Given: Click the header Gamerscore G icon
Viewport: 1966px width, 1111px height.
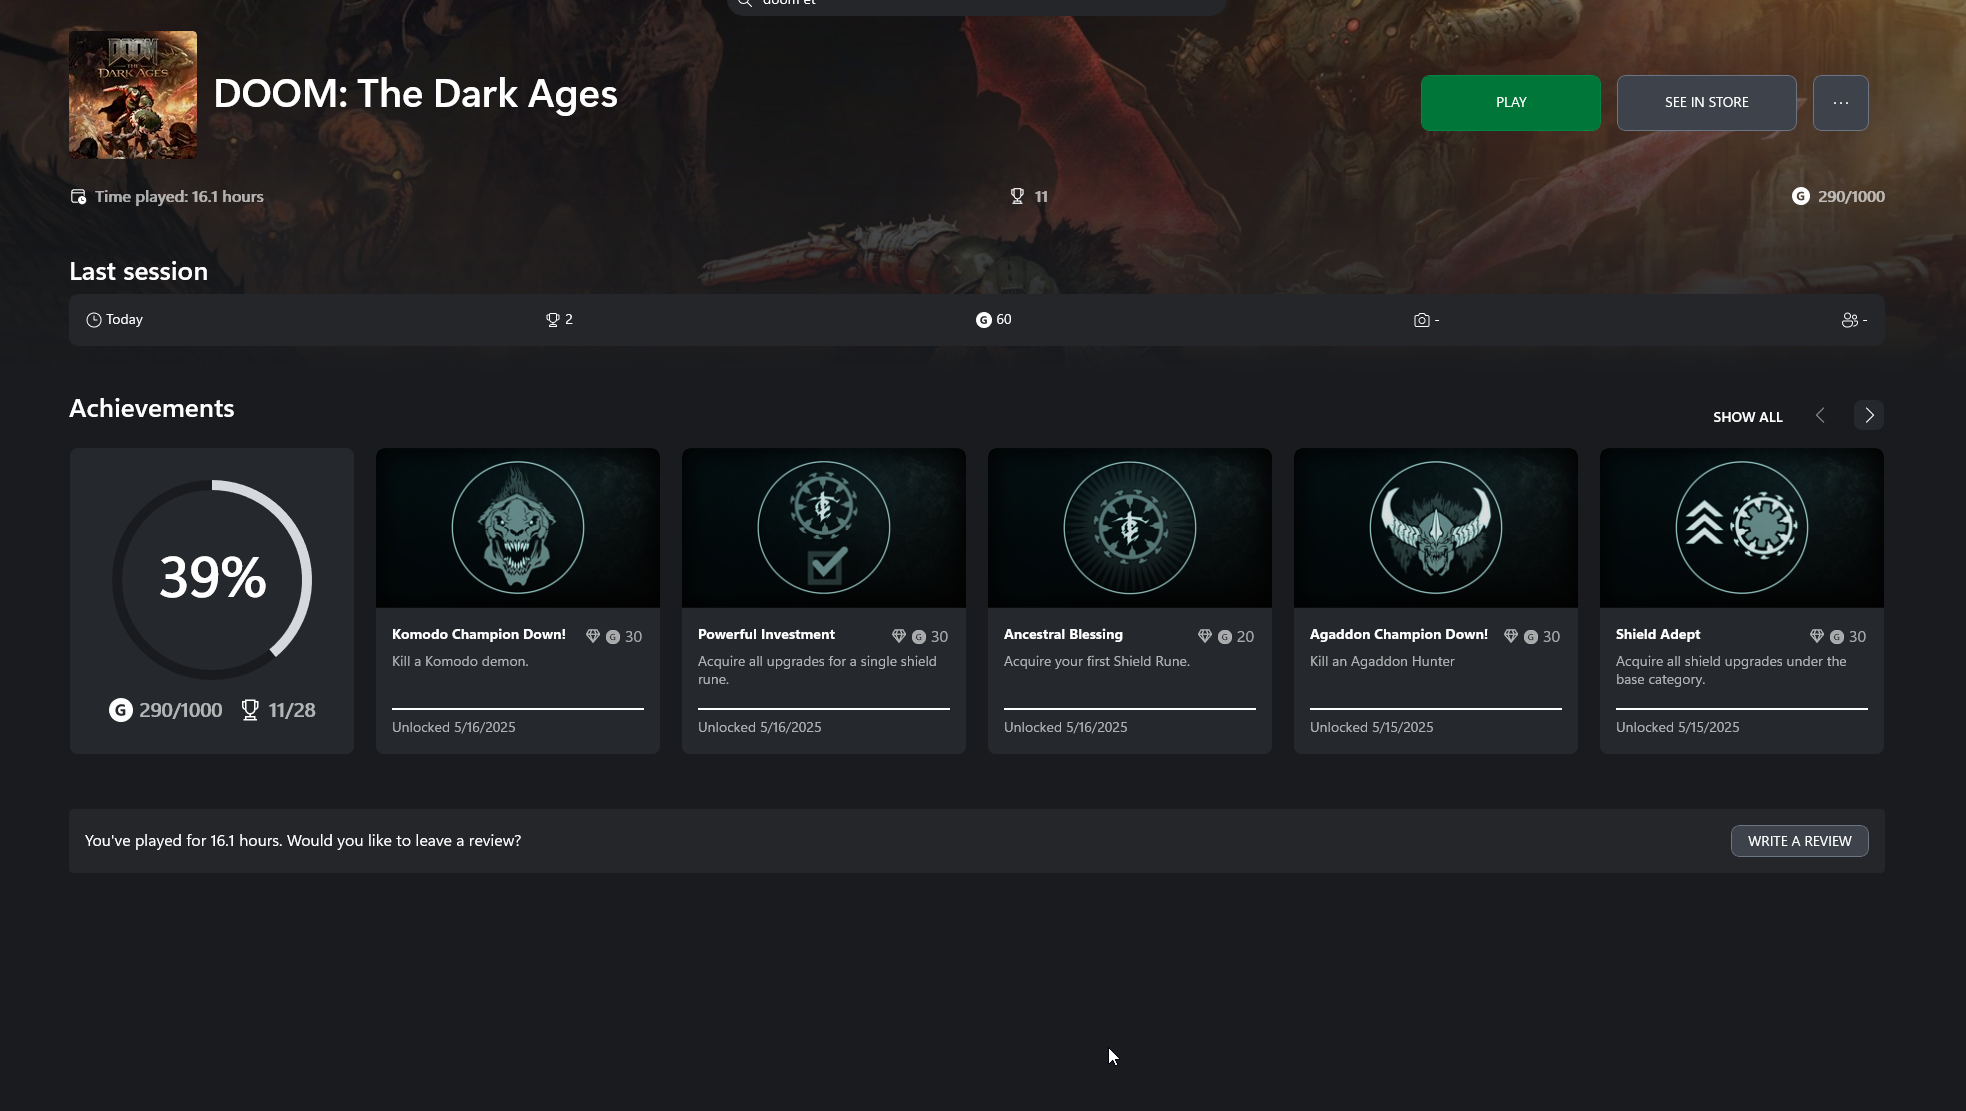Looking at the screenshot, I should (x=1800, y=197).
